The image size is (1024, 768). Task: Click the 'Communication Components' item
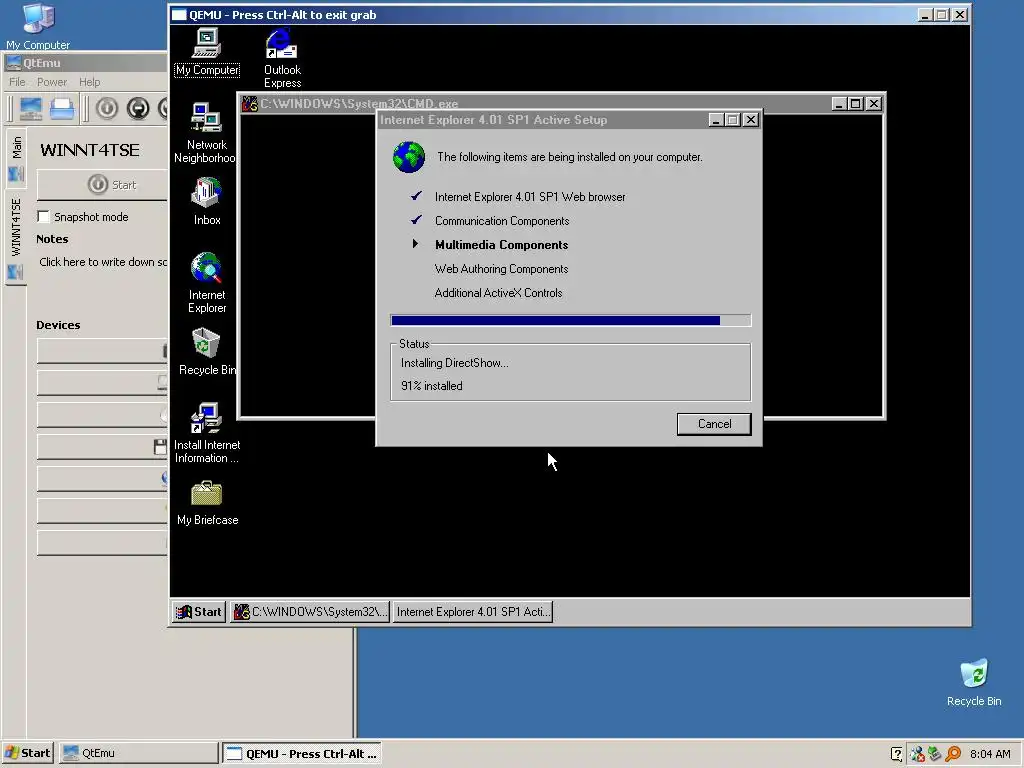[502, 221]
